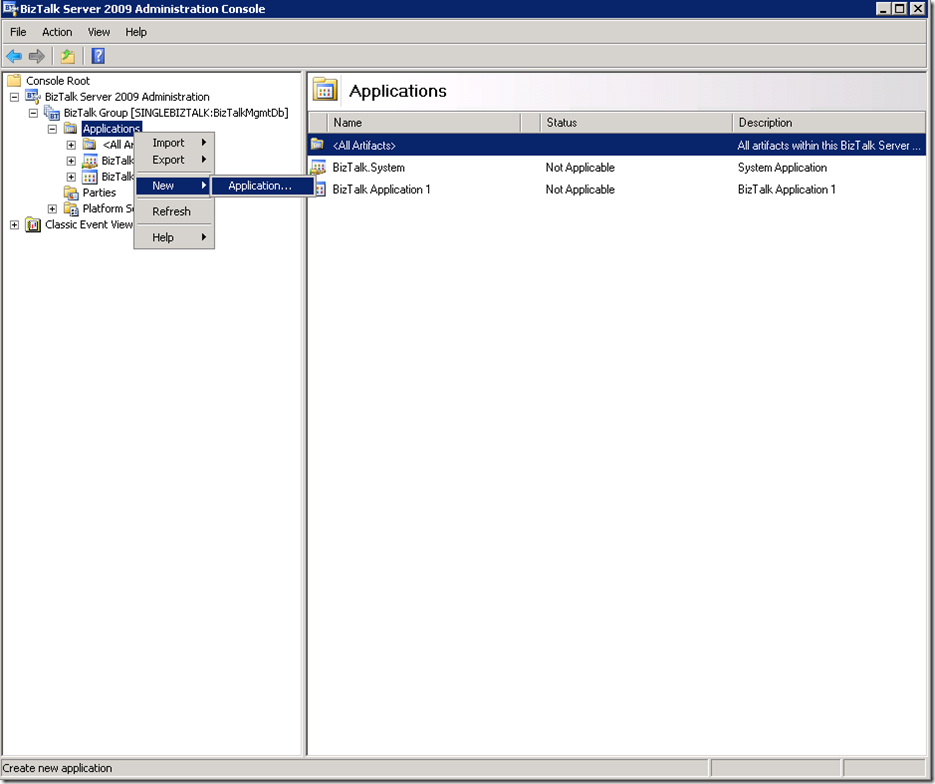935x784 pixels.
Task: Expand the BizTalk.System tree node
Action: 71,161
